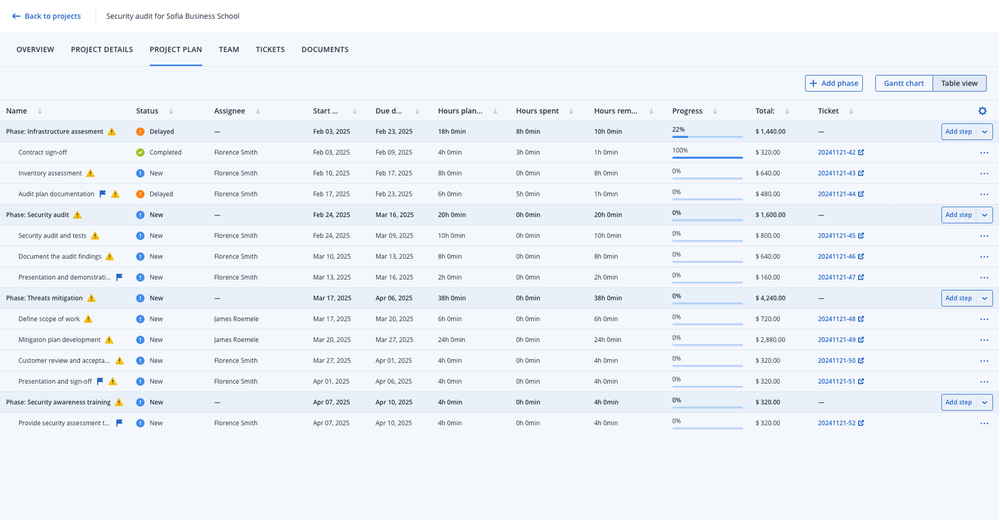Click plus icon in Add phase button
The height and width of the screenshot is (520, 1000).
click(x=813, y=83)
